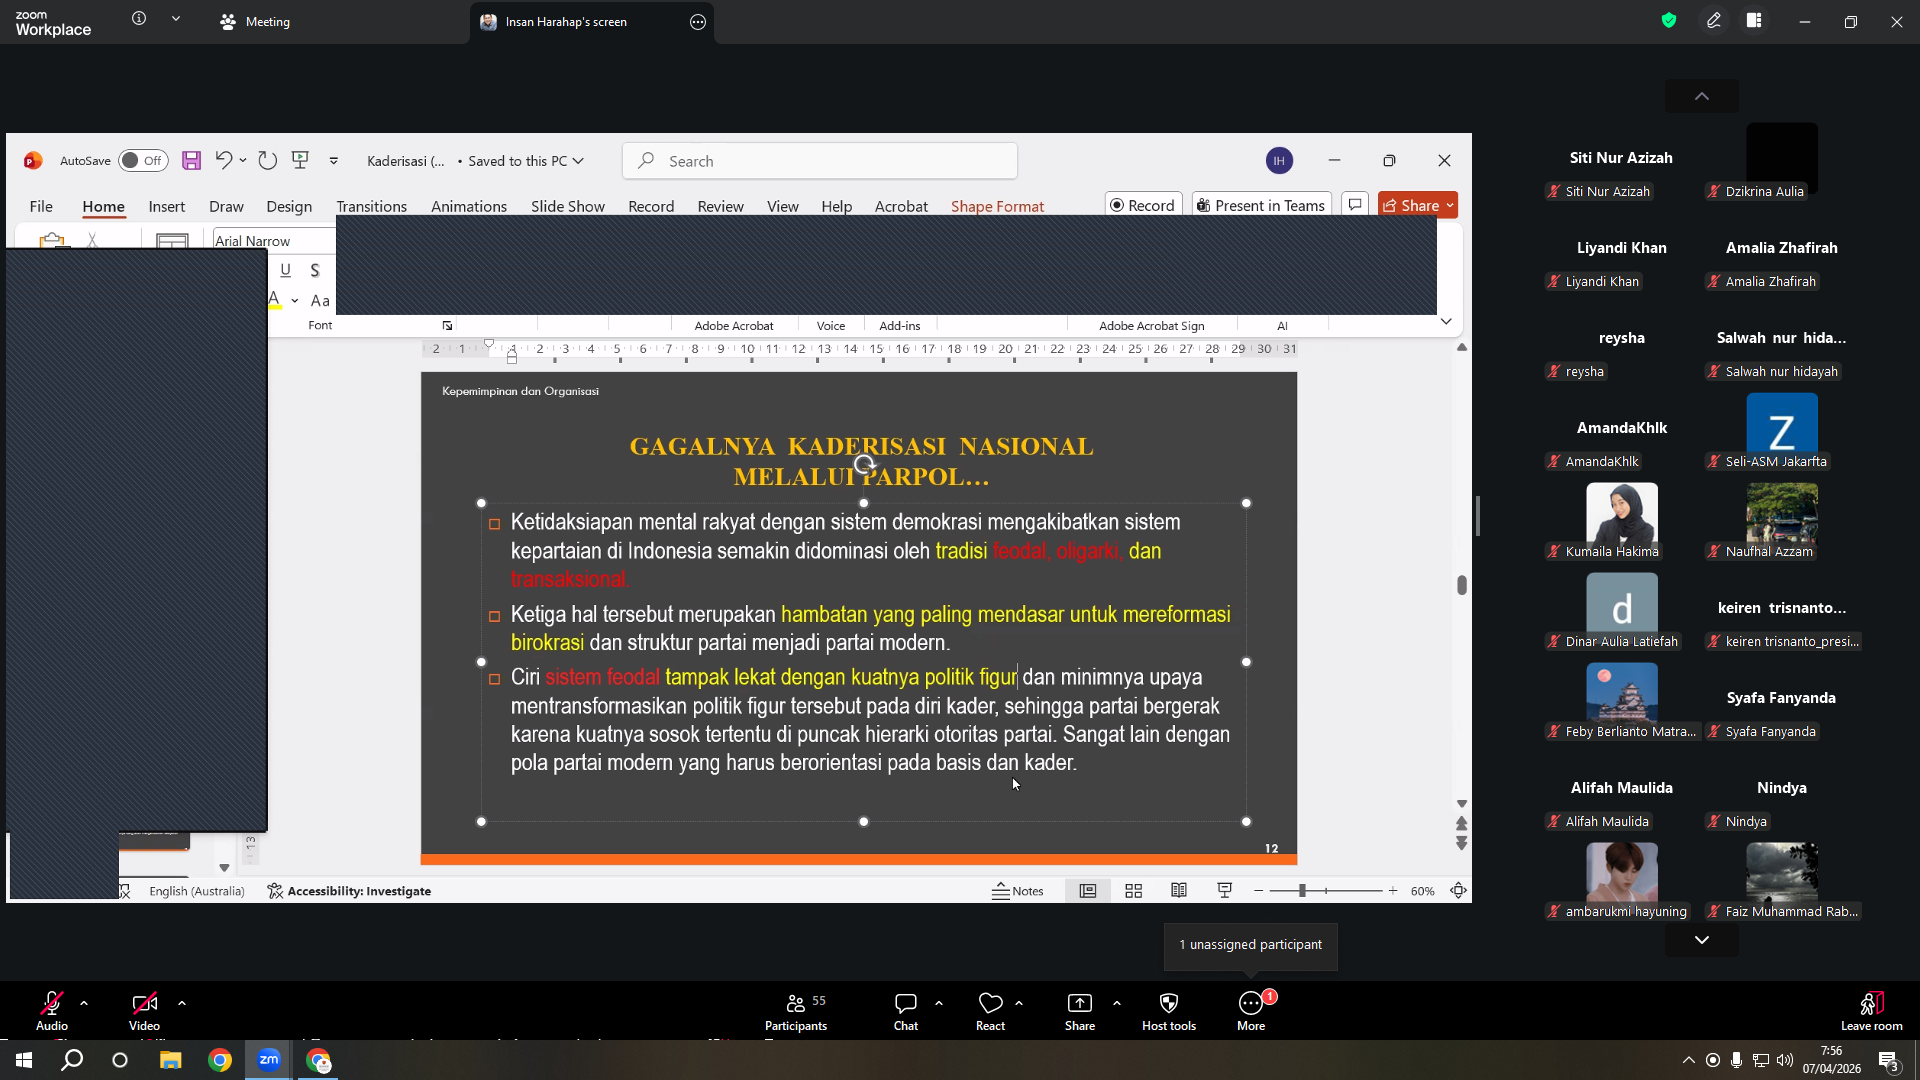Screen dimensions: 1920x1080
Task: Open Zoom React menu
Action: pos(991,1011)
